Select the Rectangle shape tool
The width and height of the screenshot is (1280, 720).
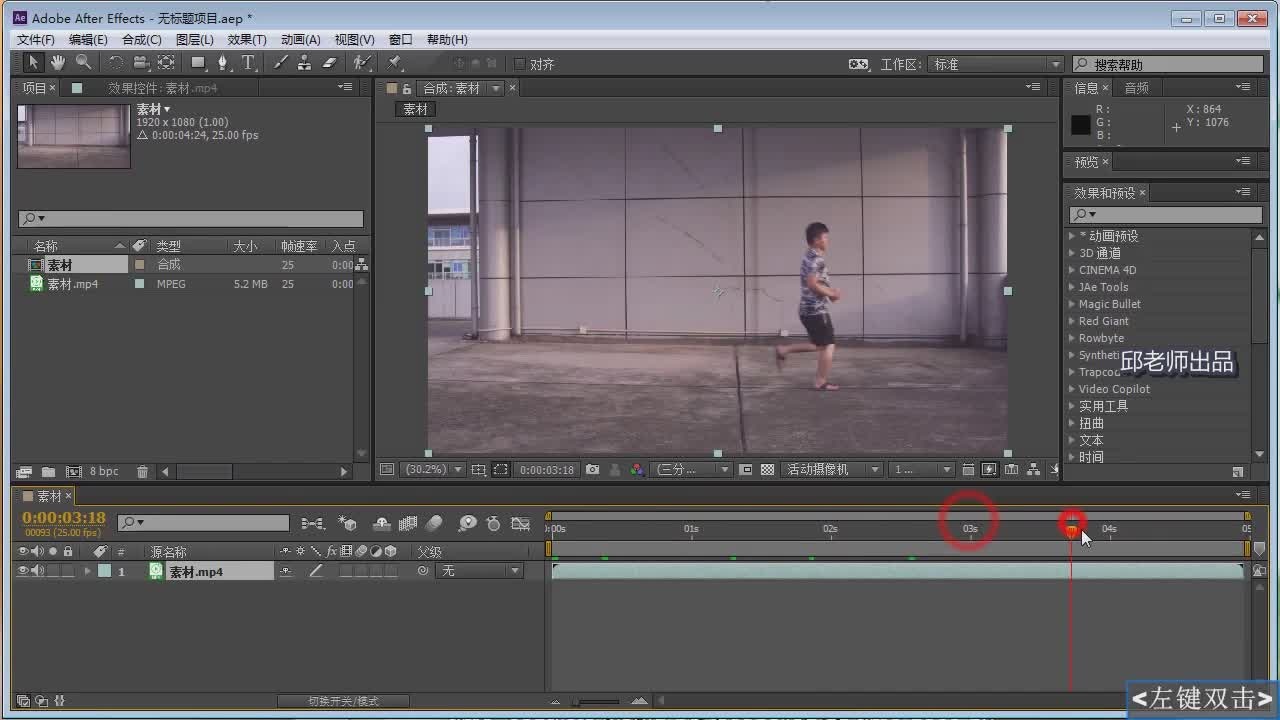(199, 62)
